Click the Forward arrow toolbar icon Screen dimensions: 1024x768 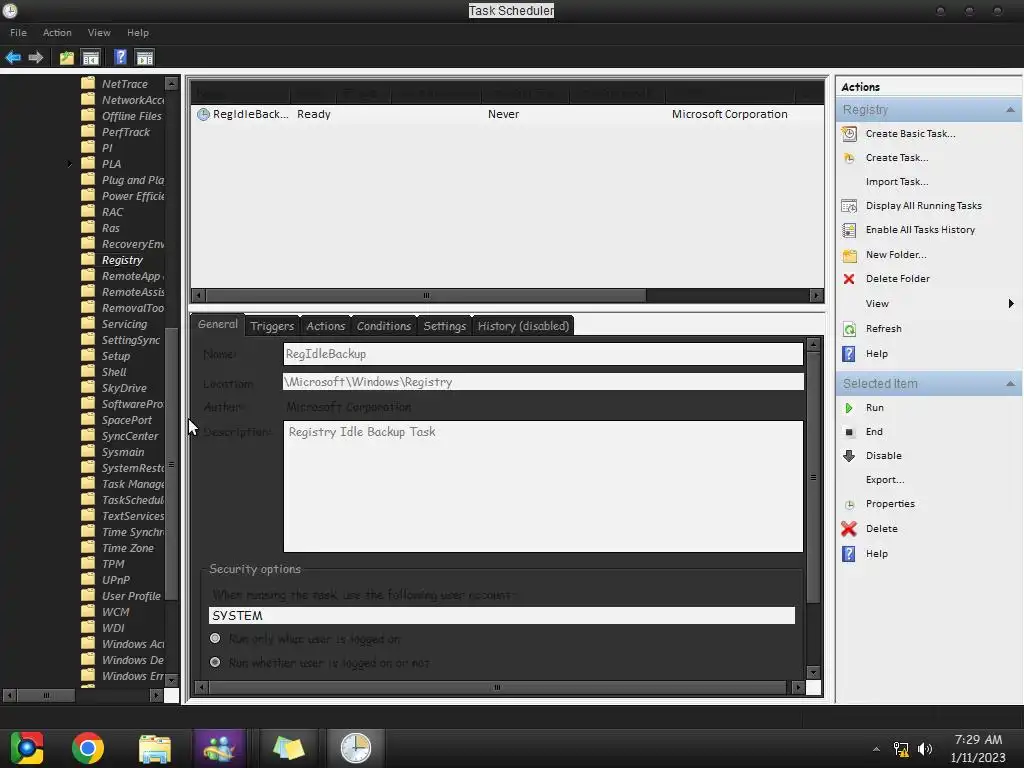point(36,57)
